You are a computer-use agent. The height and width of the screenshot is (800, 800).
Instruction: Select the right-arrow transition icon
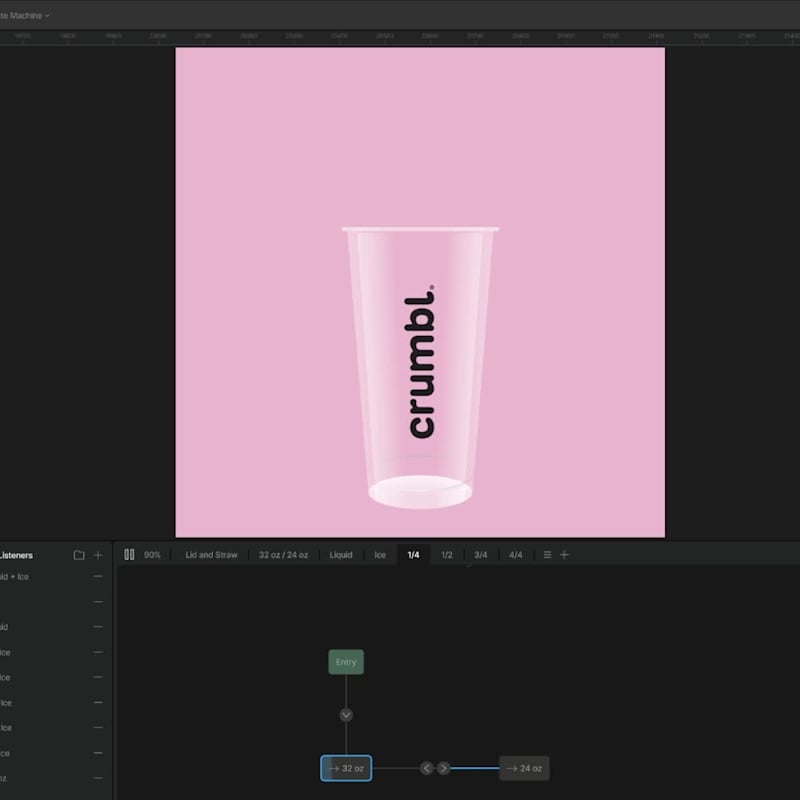[444, 768]
